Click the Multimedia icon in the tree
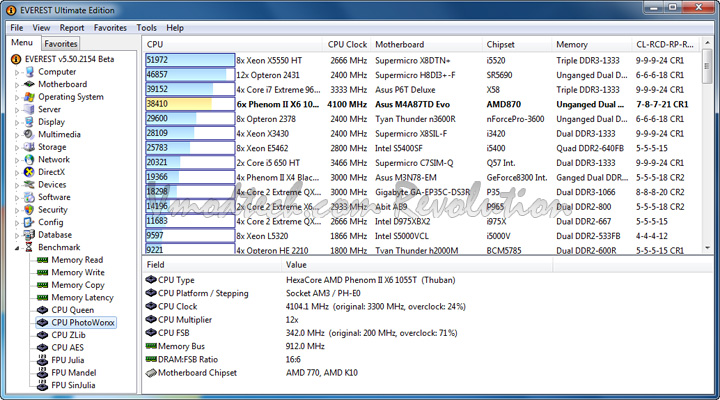Image resolution: width=720 pixels, height=400 pixels. click(x=29, y=134)
